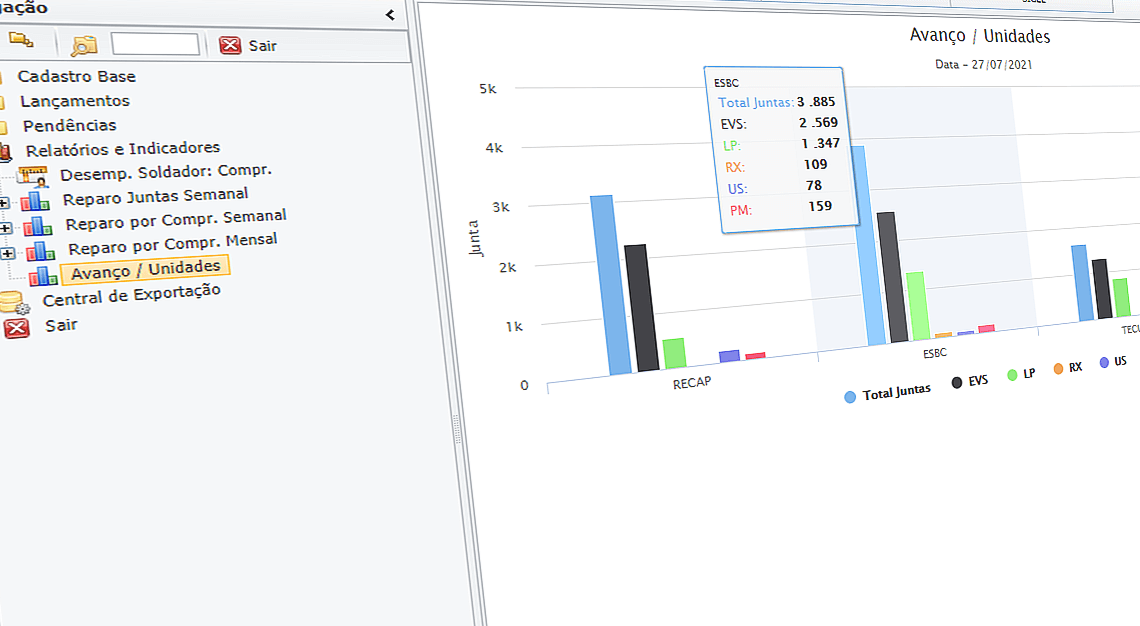Click the Sair exit icon in tree
This screenshot has width=1140, height=626.
tap(17, 329)
